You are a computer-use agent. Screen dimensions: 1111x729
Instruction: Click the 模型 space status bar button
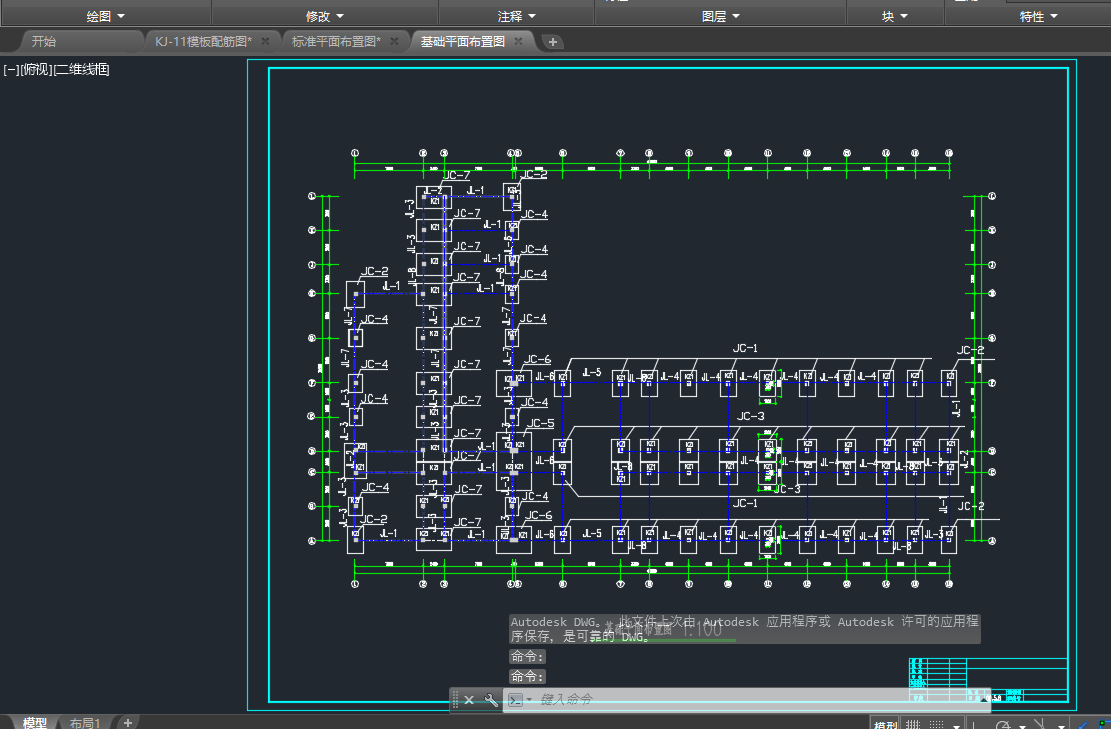(x=886, y=724)
